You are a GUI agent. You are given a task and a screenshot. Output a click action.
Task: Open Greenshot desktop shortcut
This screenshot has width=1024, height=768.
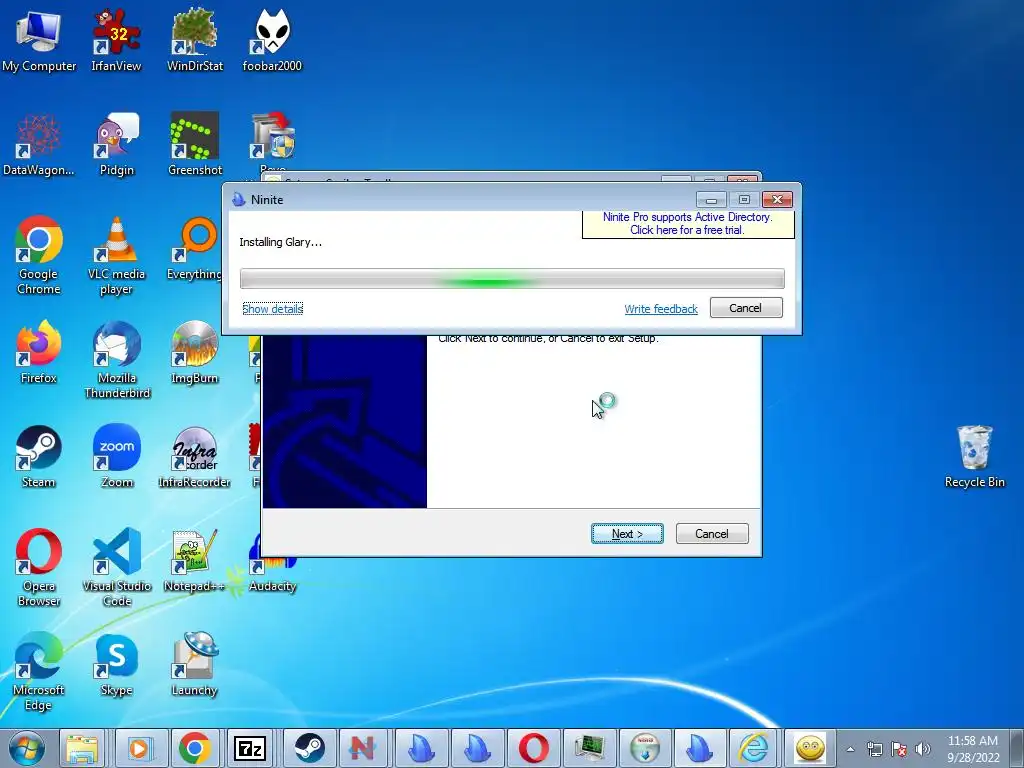click(x=195, y=144)
